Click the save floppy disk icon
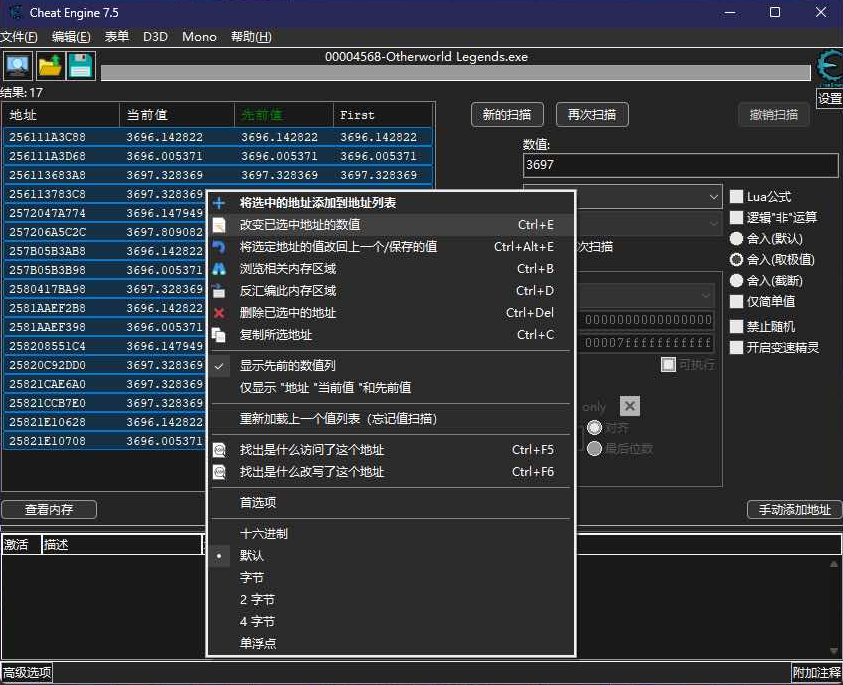Viewport: 843px width, 685px height. (81, 66)
